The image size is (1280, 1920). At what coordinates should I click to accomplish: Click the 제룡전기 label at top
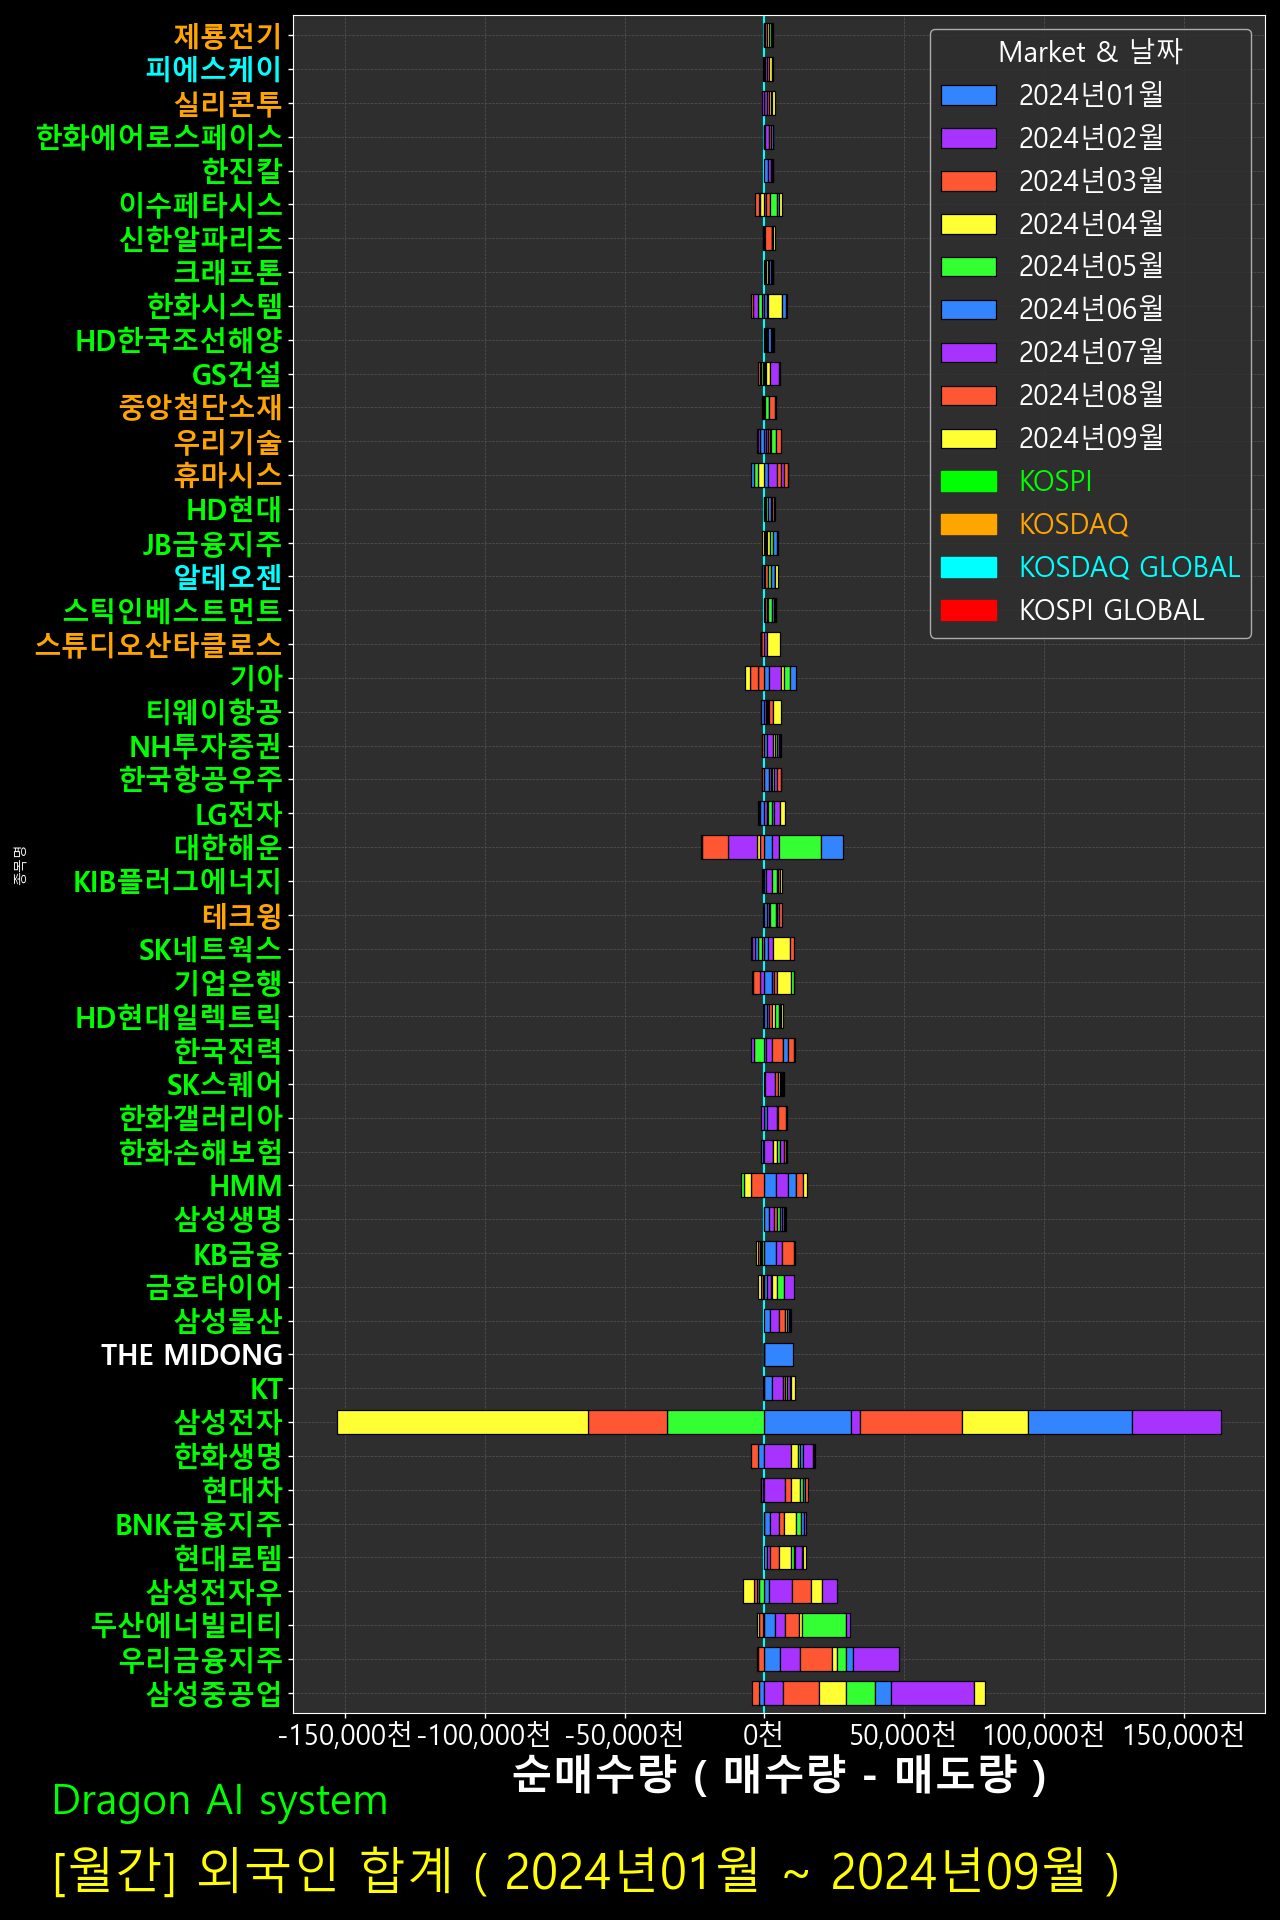point(228,36)
